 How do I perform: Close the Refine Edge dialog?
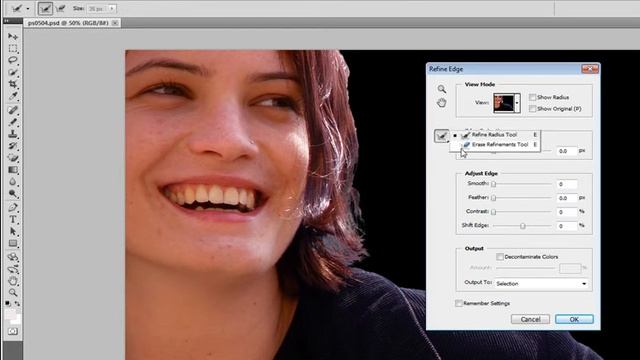pos(590,69)
